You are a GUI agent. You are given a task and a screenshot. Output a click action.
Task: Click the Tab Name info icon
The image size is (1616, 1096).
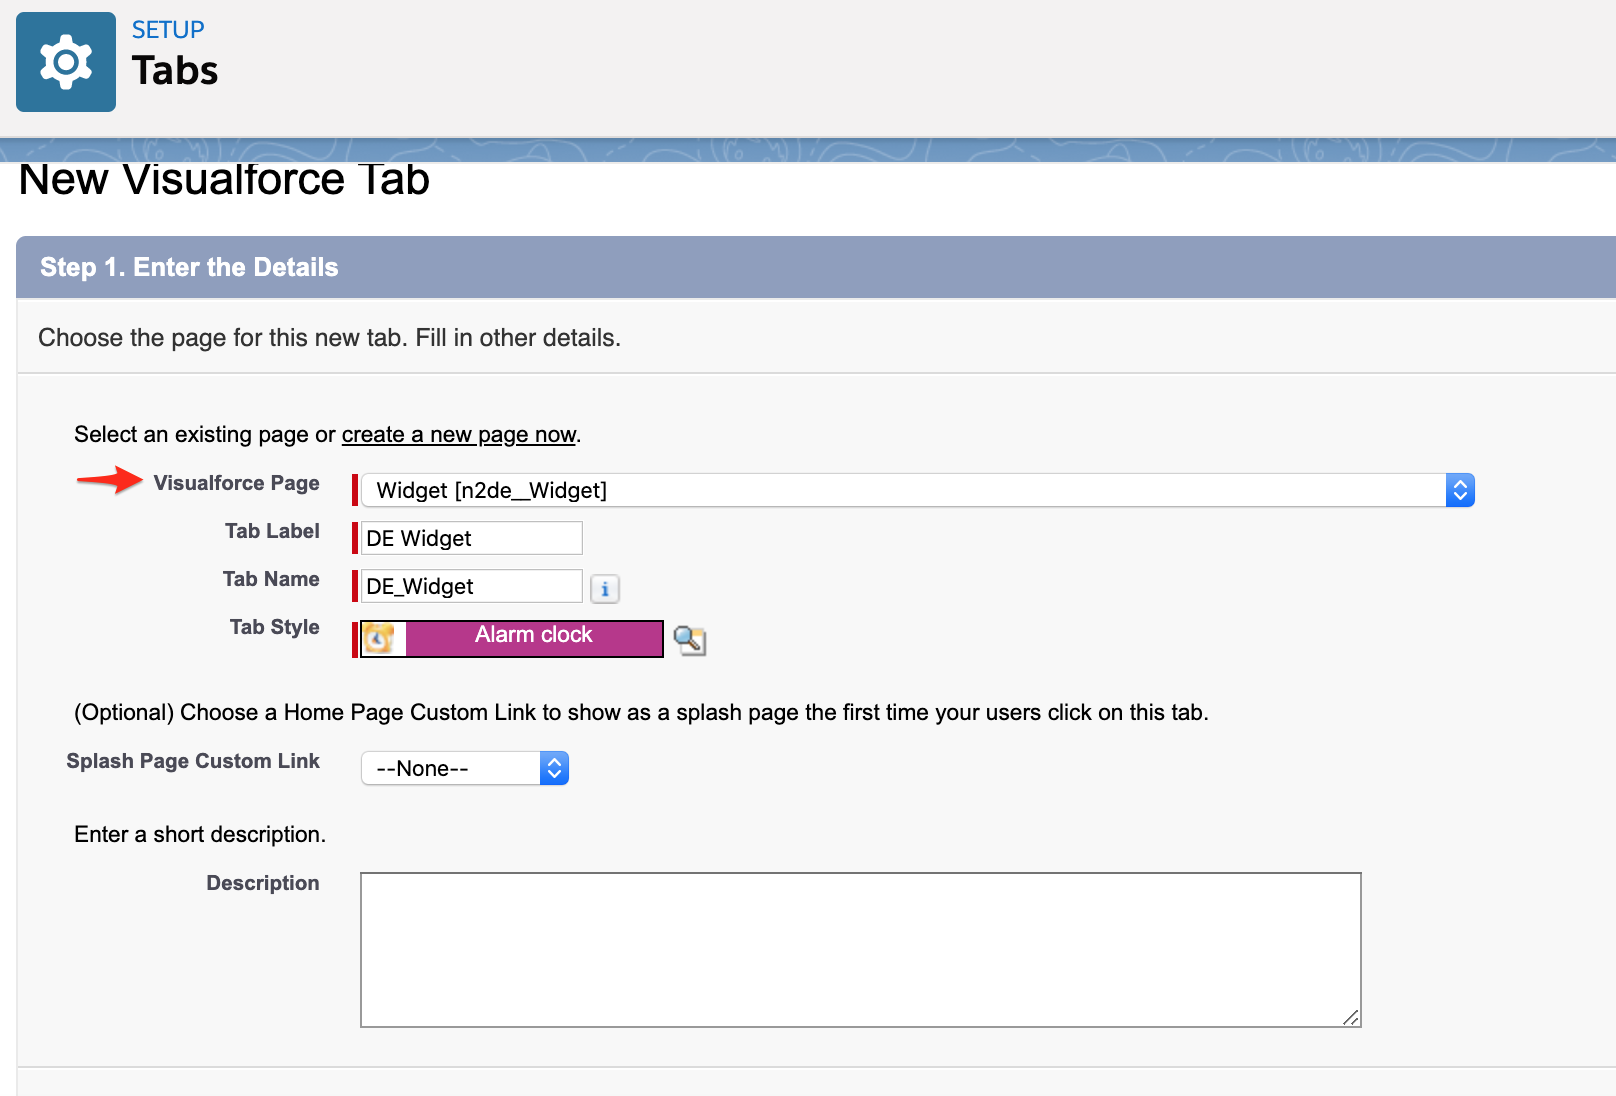pyautogui.click(x=605, y=589)
